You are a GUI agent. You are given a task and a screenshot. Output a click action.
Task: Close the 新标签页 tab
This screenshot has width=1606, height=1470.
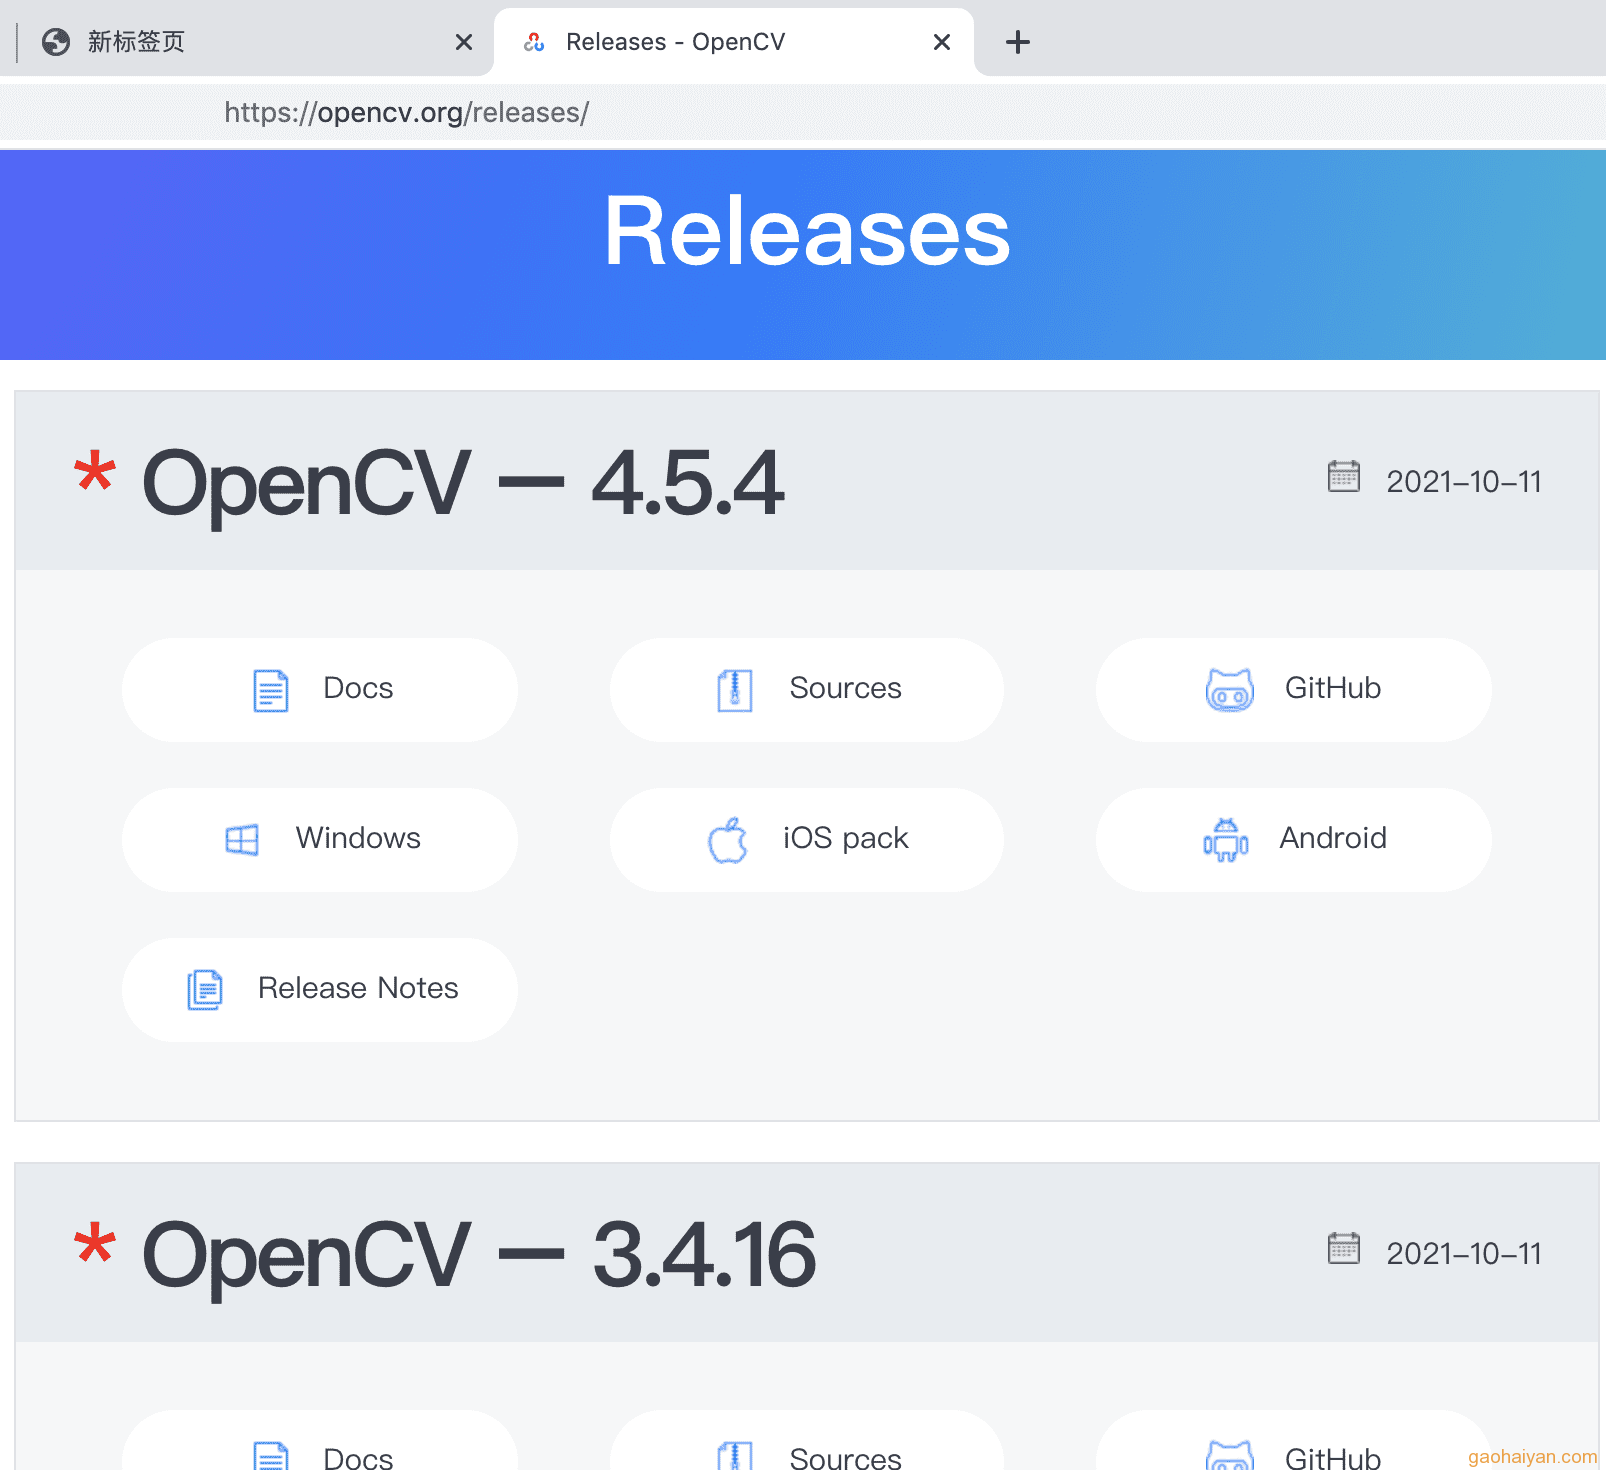464,42
